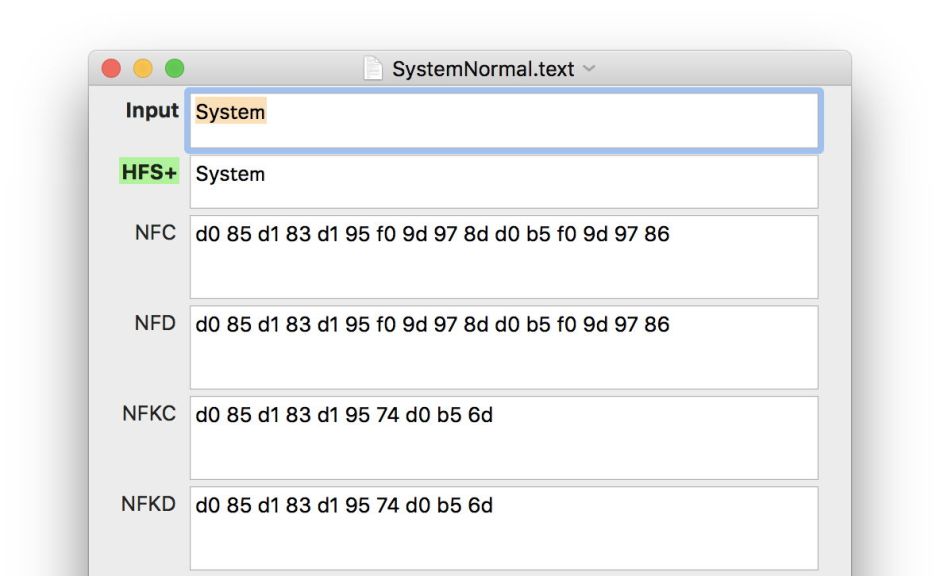Screen dimensions: 940x576
Task: Select the green highlighted HFS+ label
Action: coord(149,172)
